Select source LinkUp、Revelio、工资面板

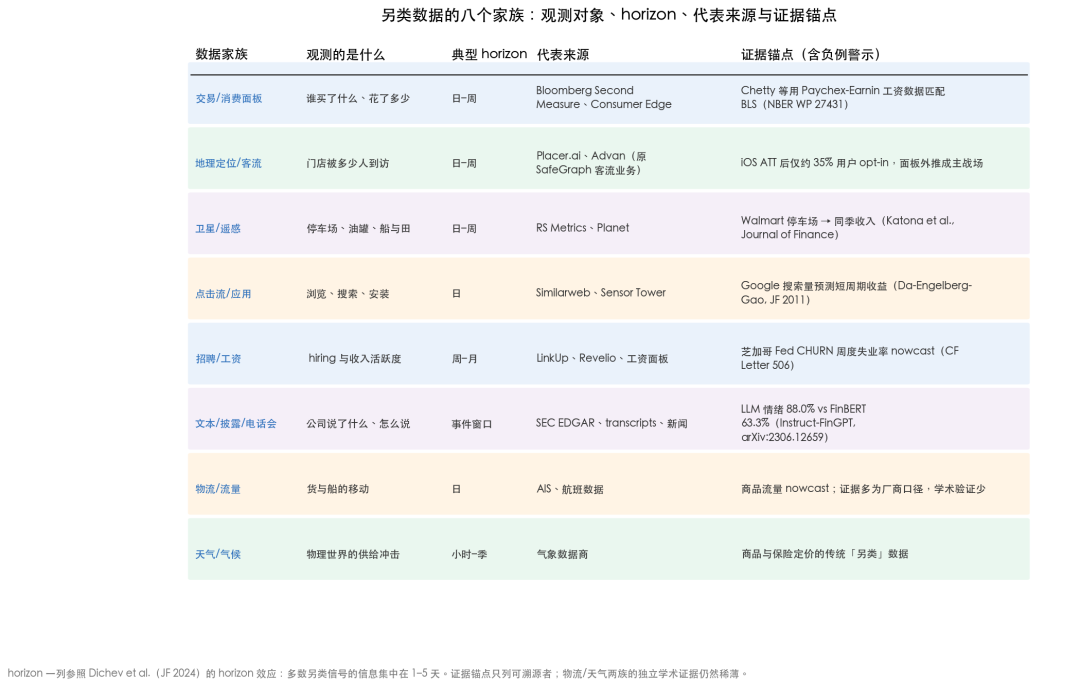tap(602, 358)
